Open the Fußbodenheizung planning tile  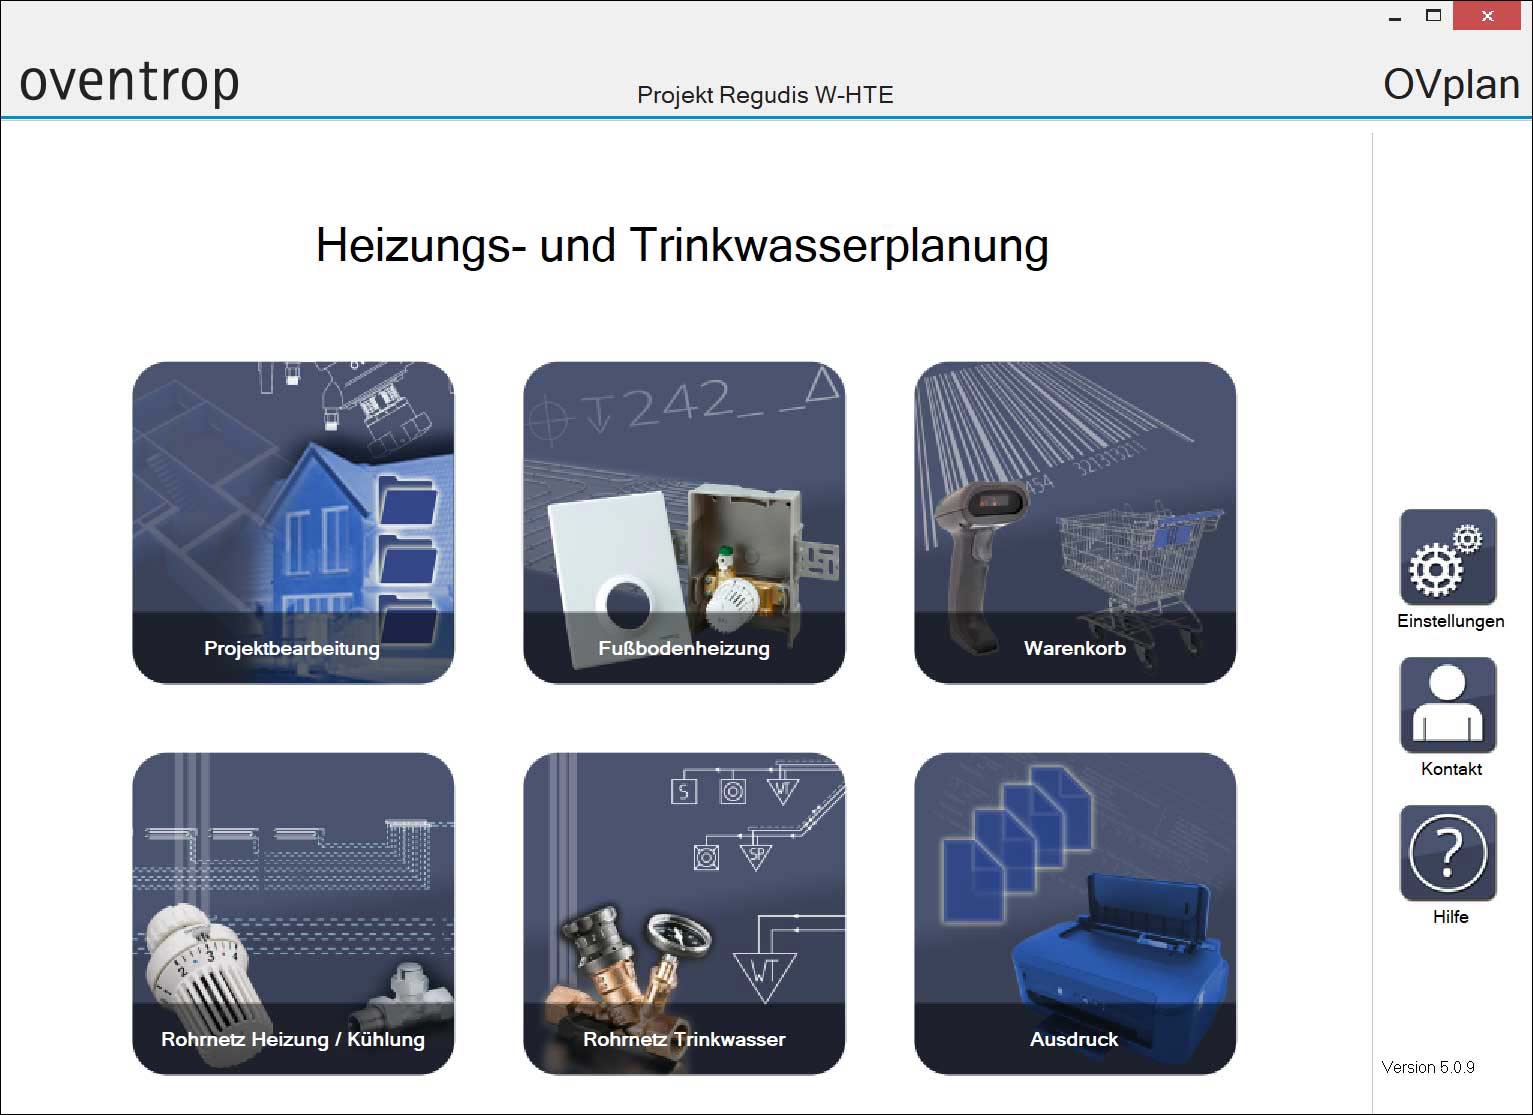point(684,523)
